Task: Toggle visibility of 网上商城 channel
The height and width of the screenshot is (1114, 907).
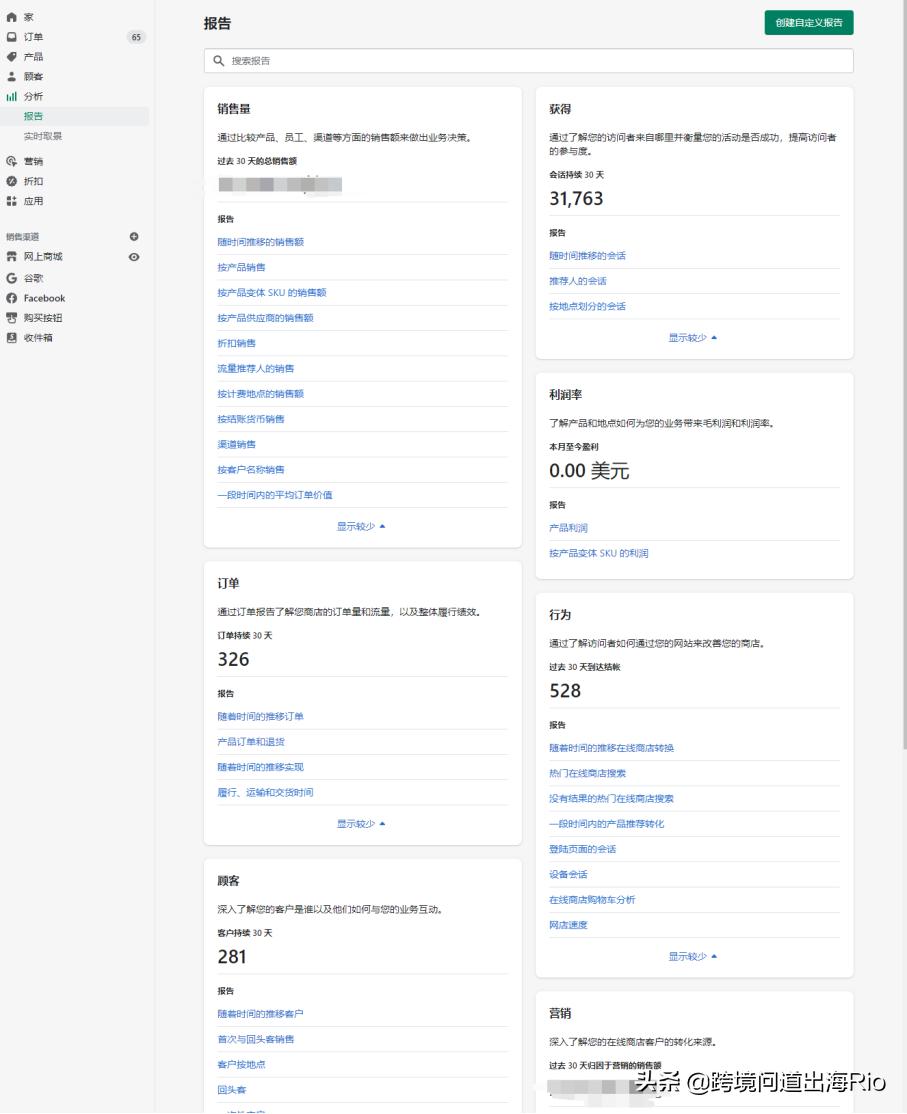Action: point(133,257)
